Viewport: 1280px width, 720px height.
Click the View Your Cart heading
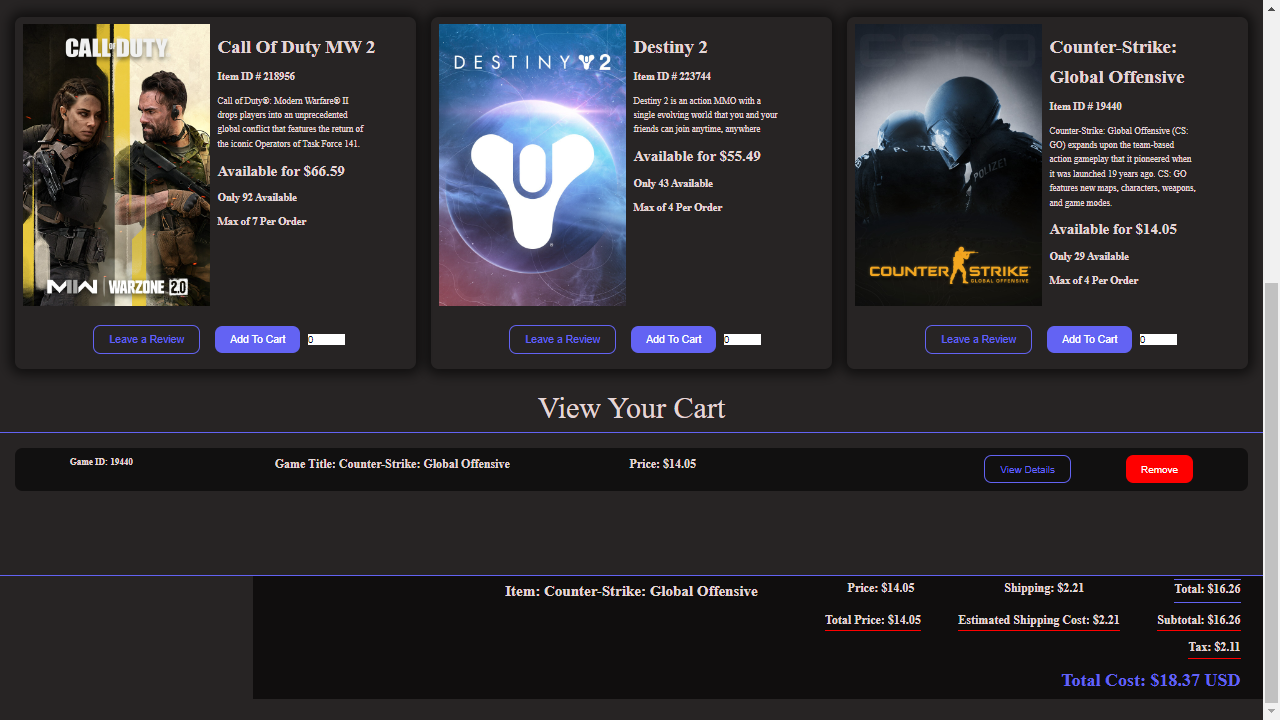631,408
